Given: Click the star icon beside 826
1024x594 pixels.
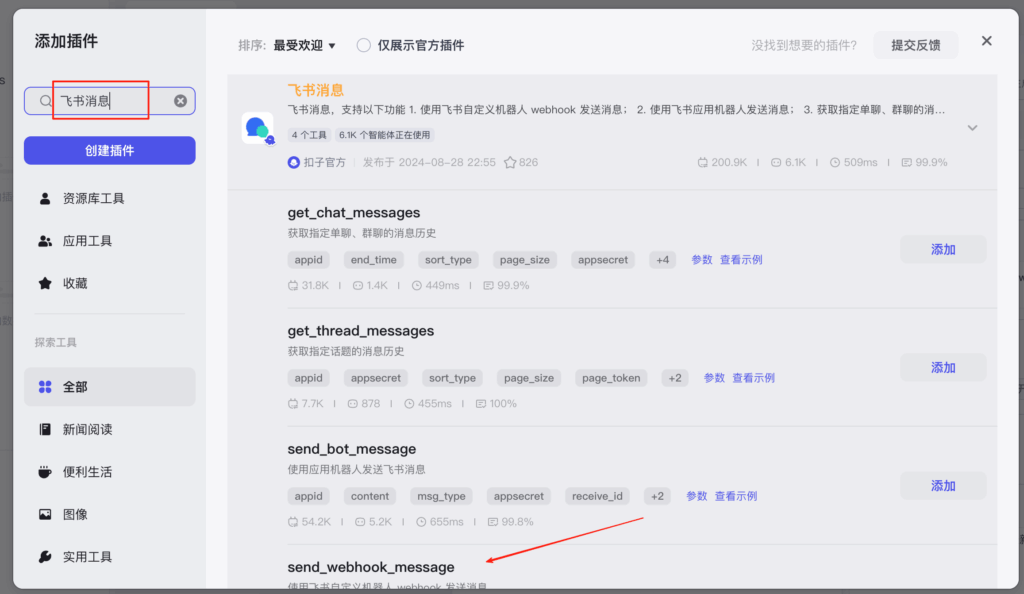Looking at the screenshot, I should click(510, 163).
